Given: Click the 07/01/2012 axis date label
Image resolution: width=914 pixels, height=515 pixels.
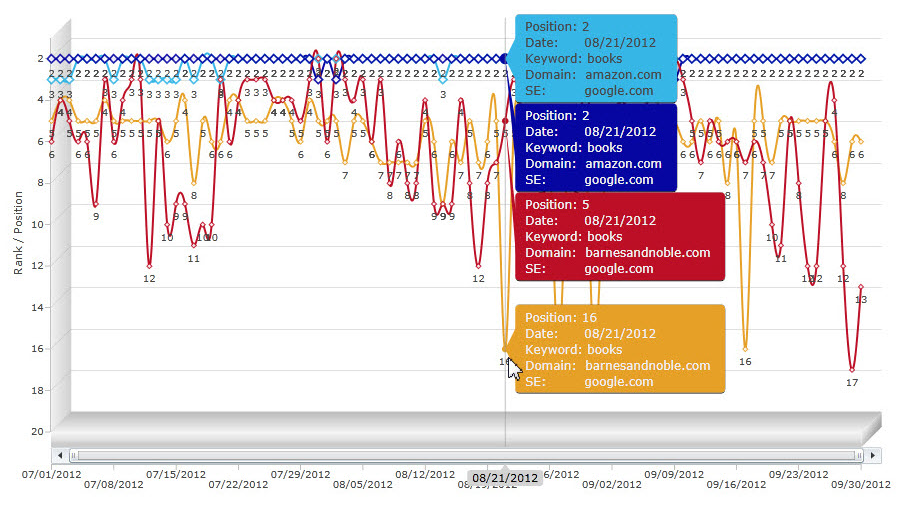Looking at the screenshot, I should click(51, 474).
